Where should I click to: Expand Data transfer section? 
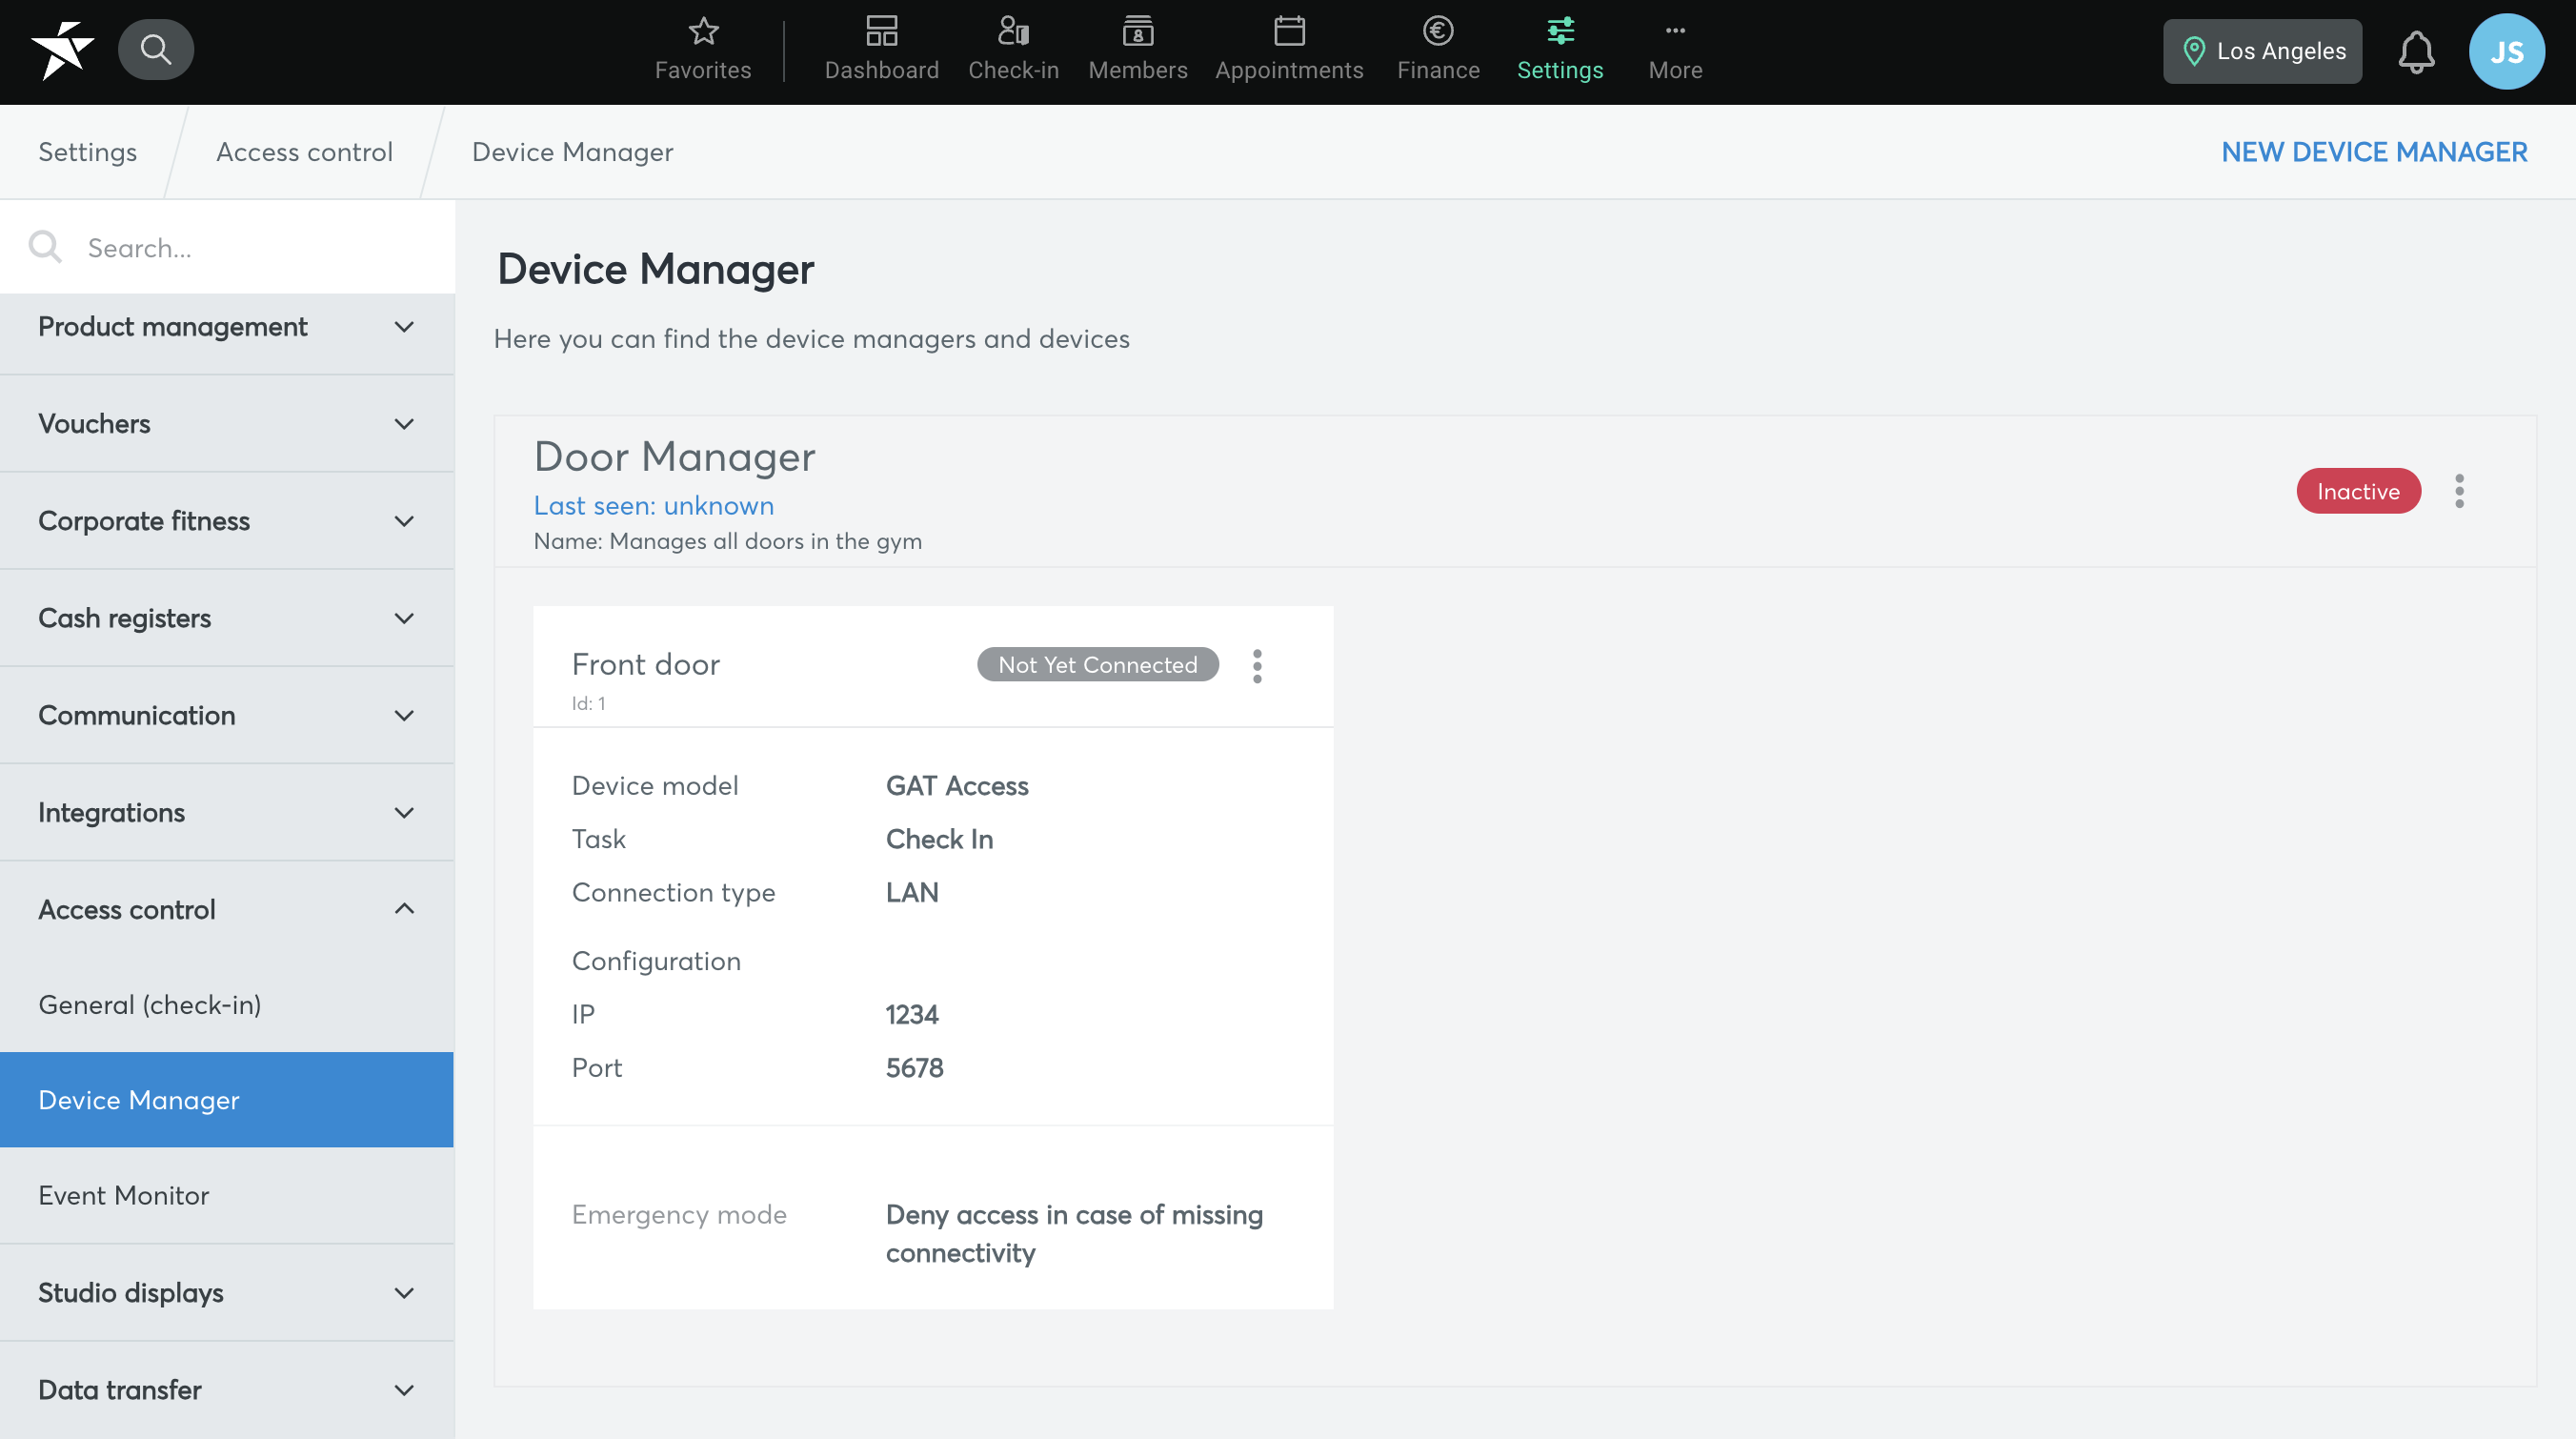coord(227,1390)
